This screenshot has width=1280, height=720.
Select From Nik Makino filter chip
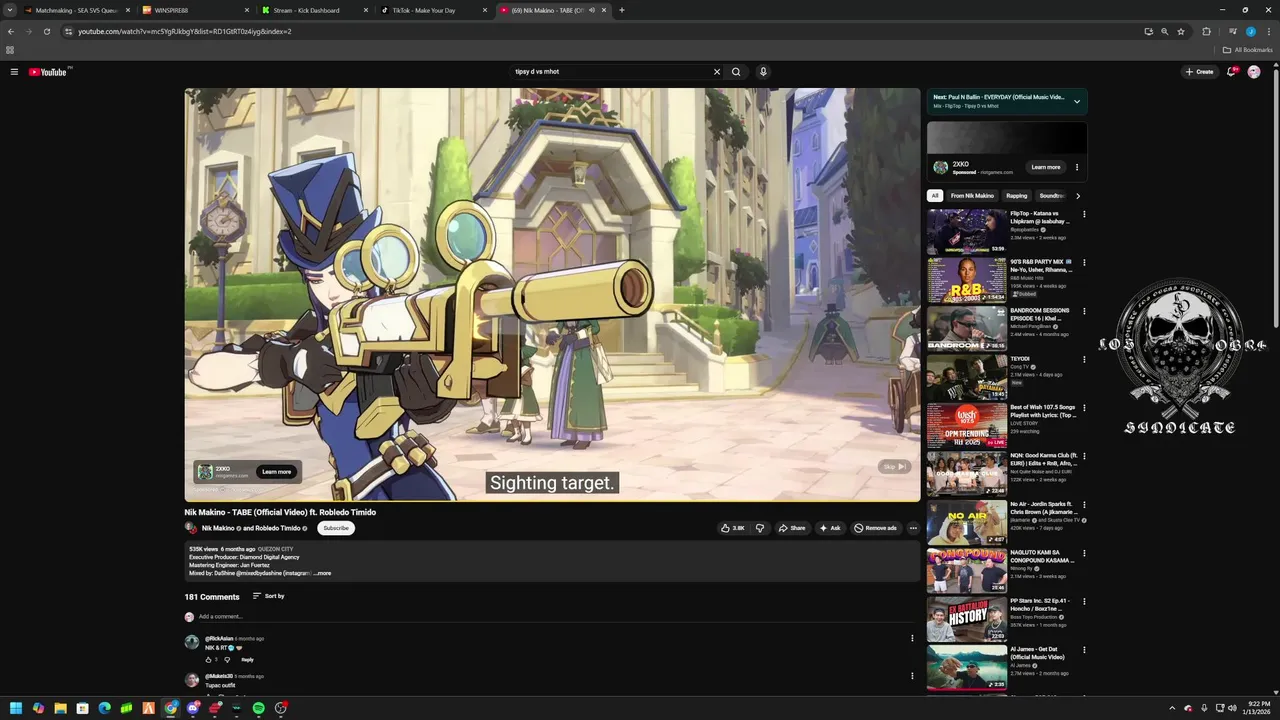(972, 196)
